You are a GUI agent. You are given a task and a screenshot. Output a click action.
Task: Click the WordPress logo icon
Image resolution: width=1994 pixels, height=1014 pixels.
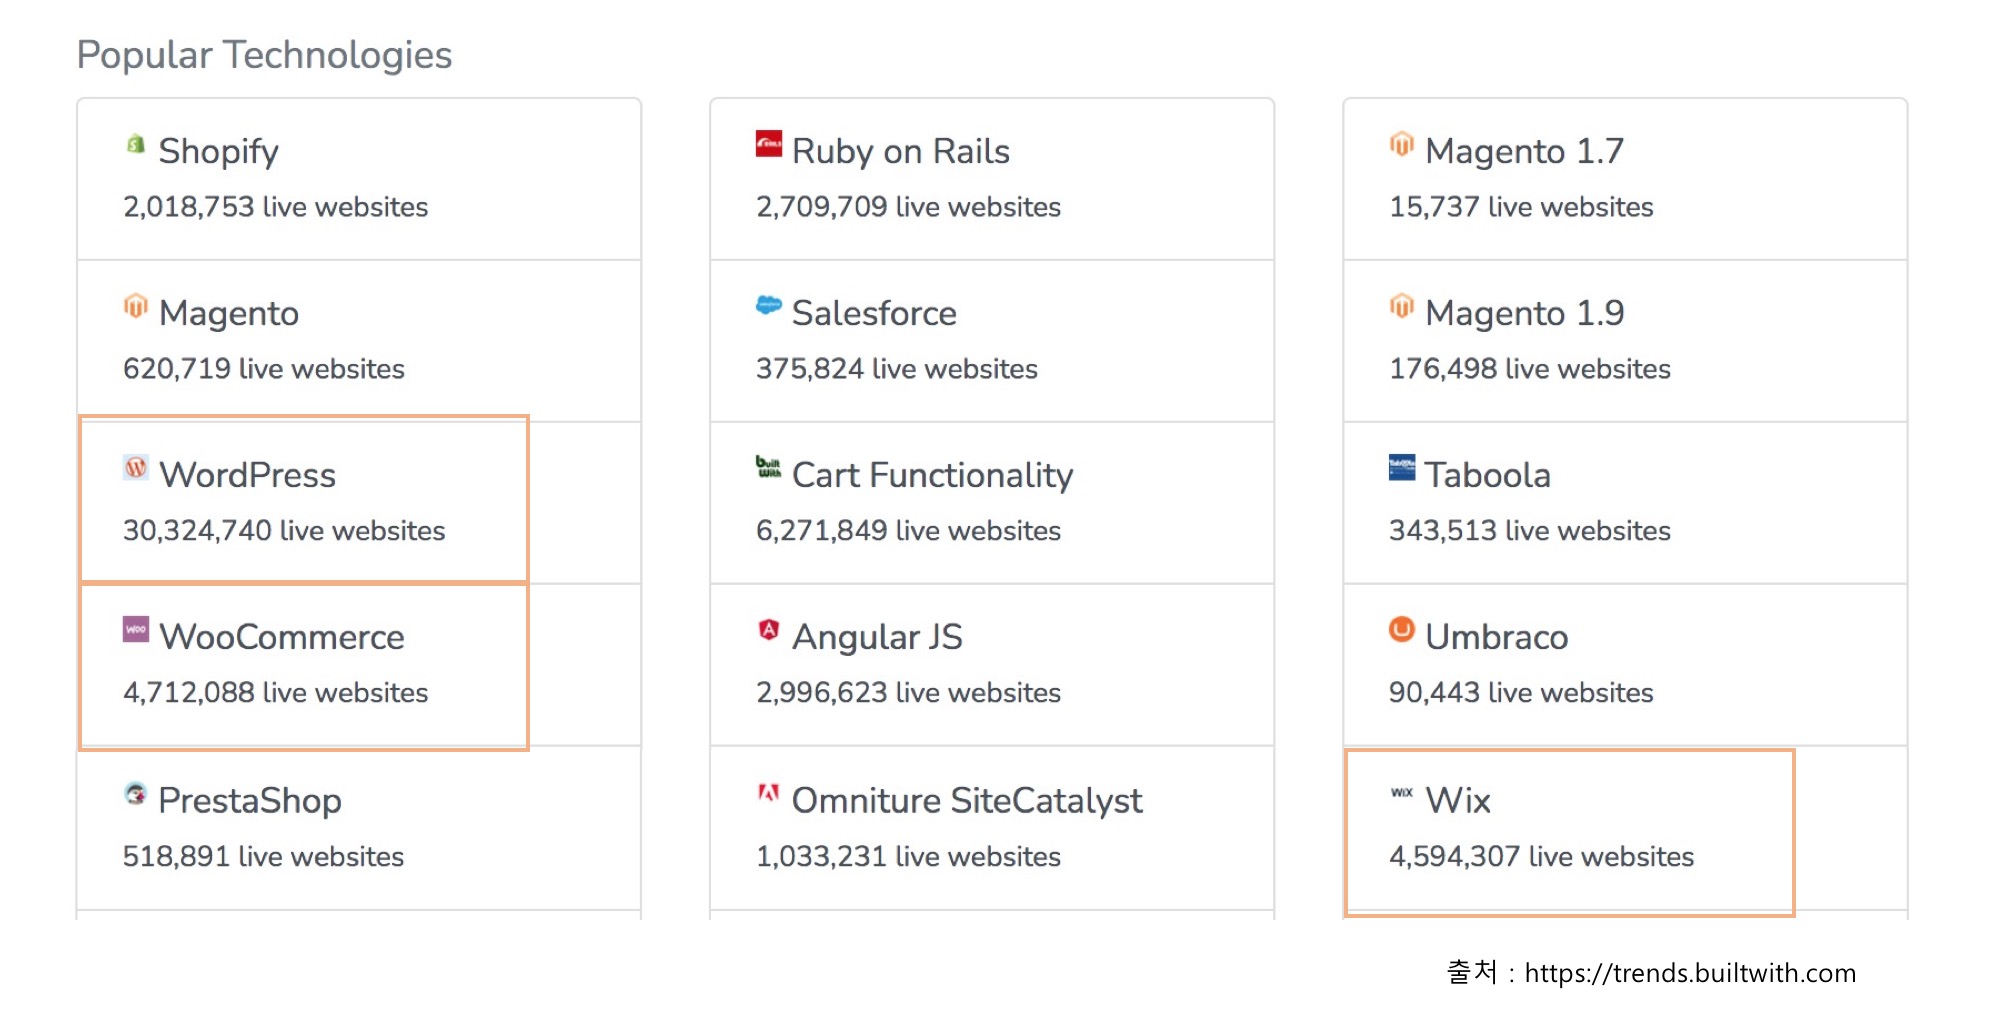pyautogui.click(x=135, y=467)
